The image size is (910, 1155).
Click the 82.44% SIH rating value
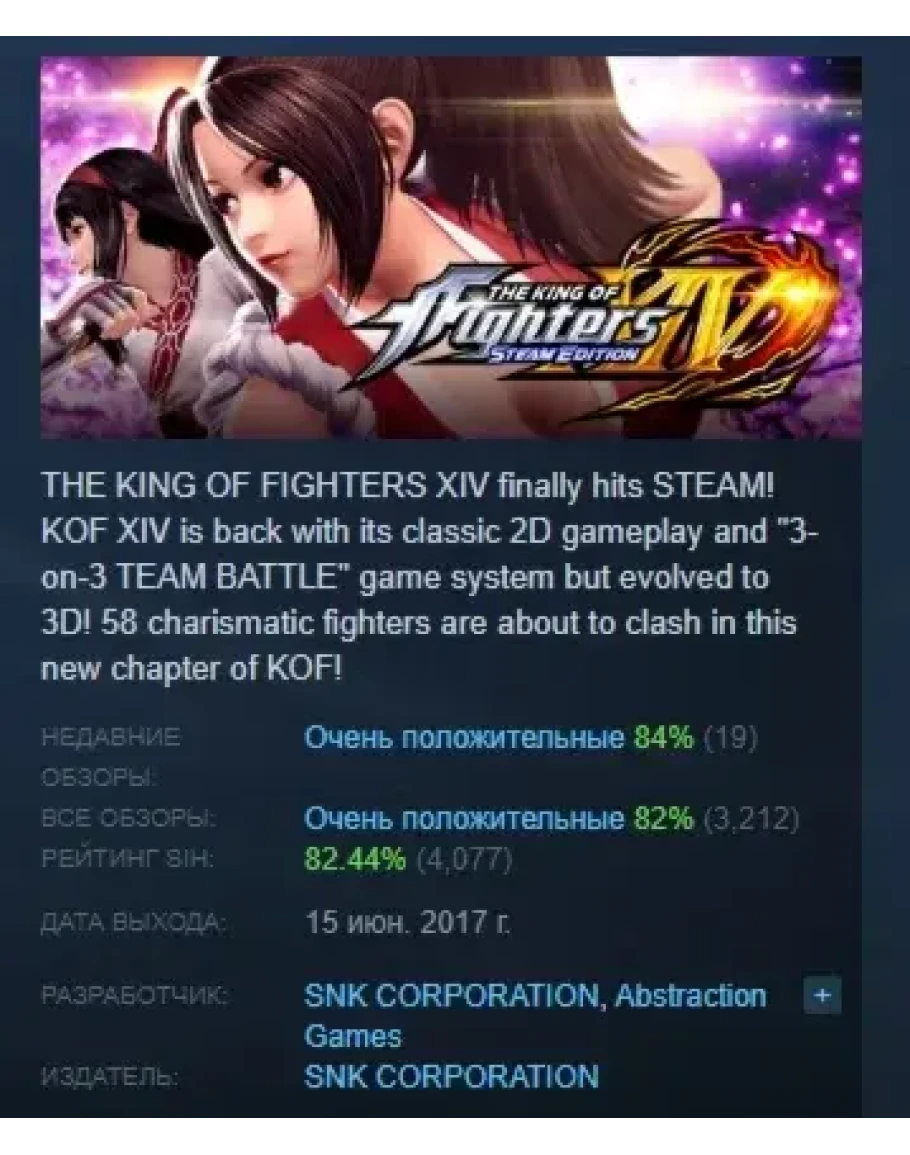(354, 858)
